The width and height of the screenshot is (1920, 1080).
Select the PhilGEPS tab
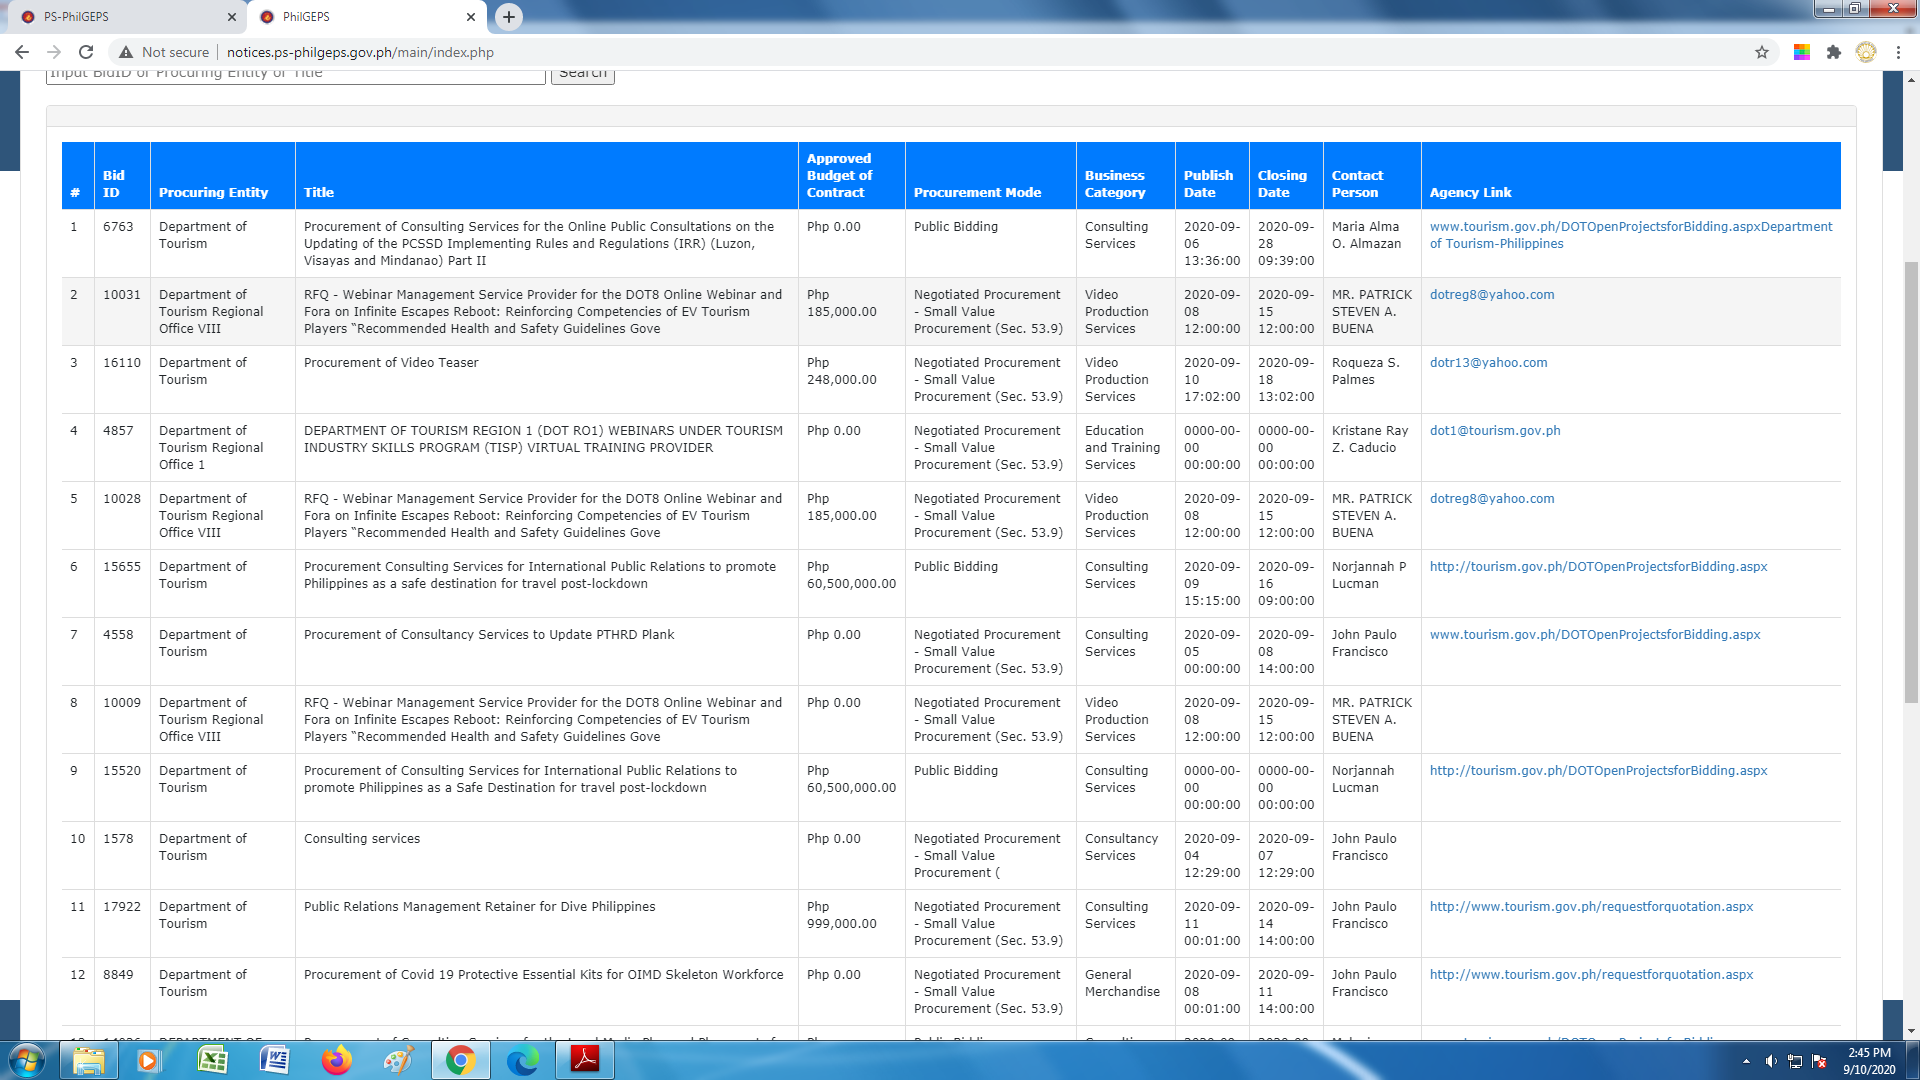[368, 17]
